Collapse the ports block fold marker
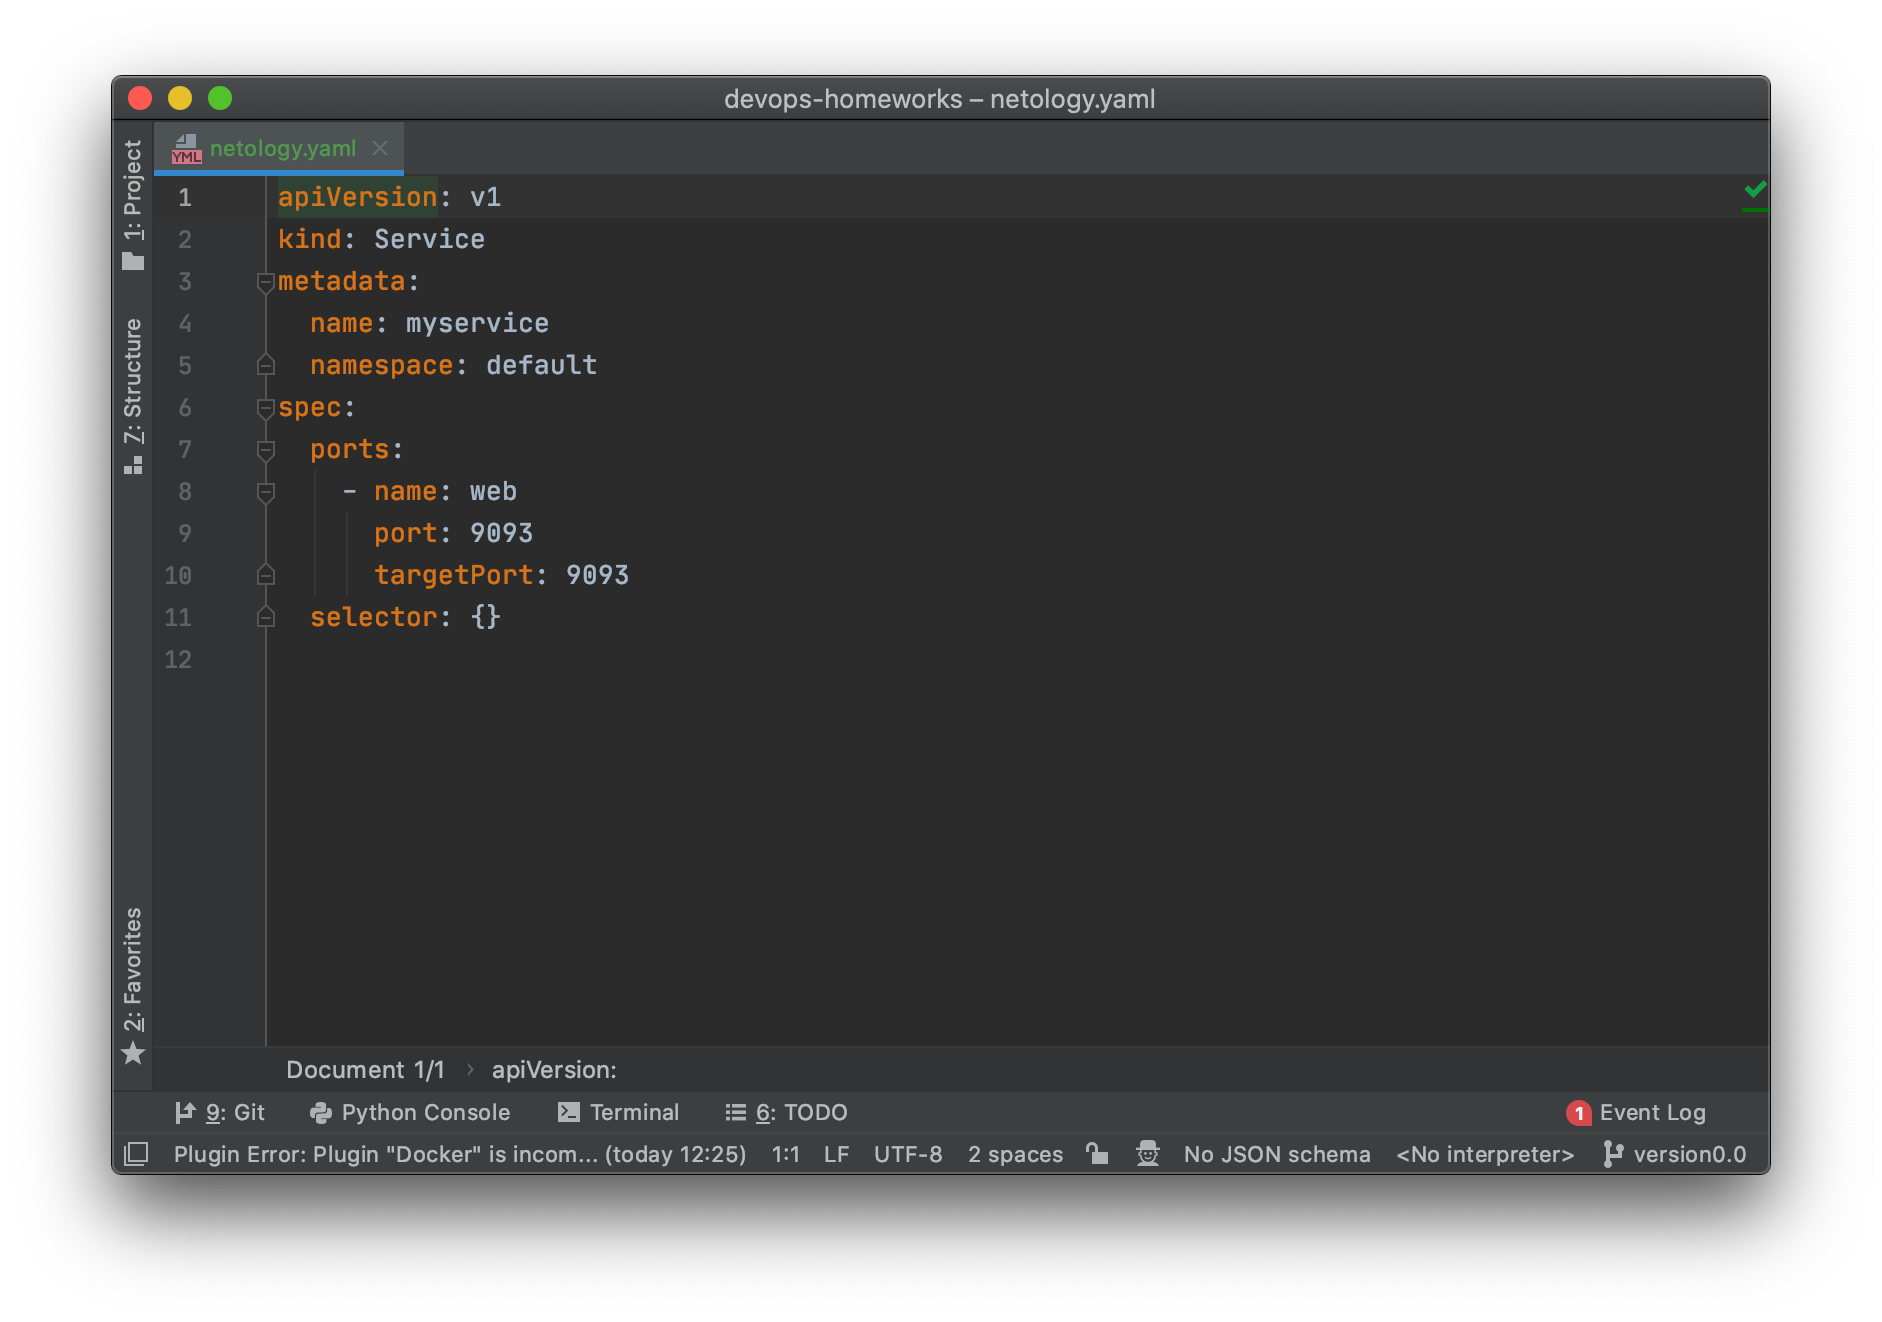Image resolution: width=1882 pixels, height=1322 pixels. [265, 450]
